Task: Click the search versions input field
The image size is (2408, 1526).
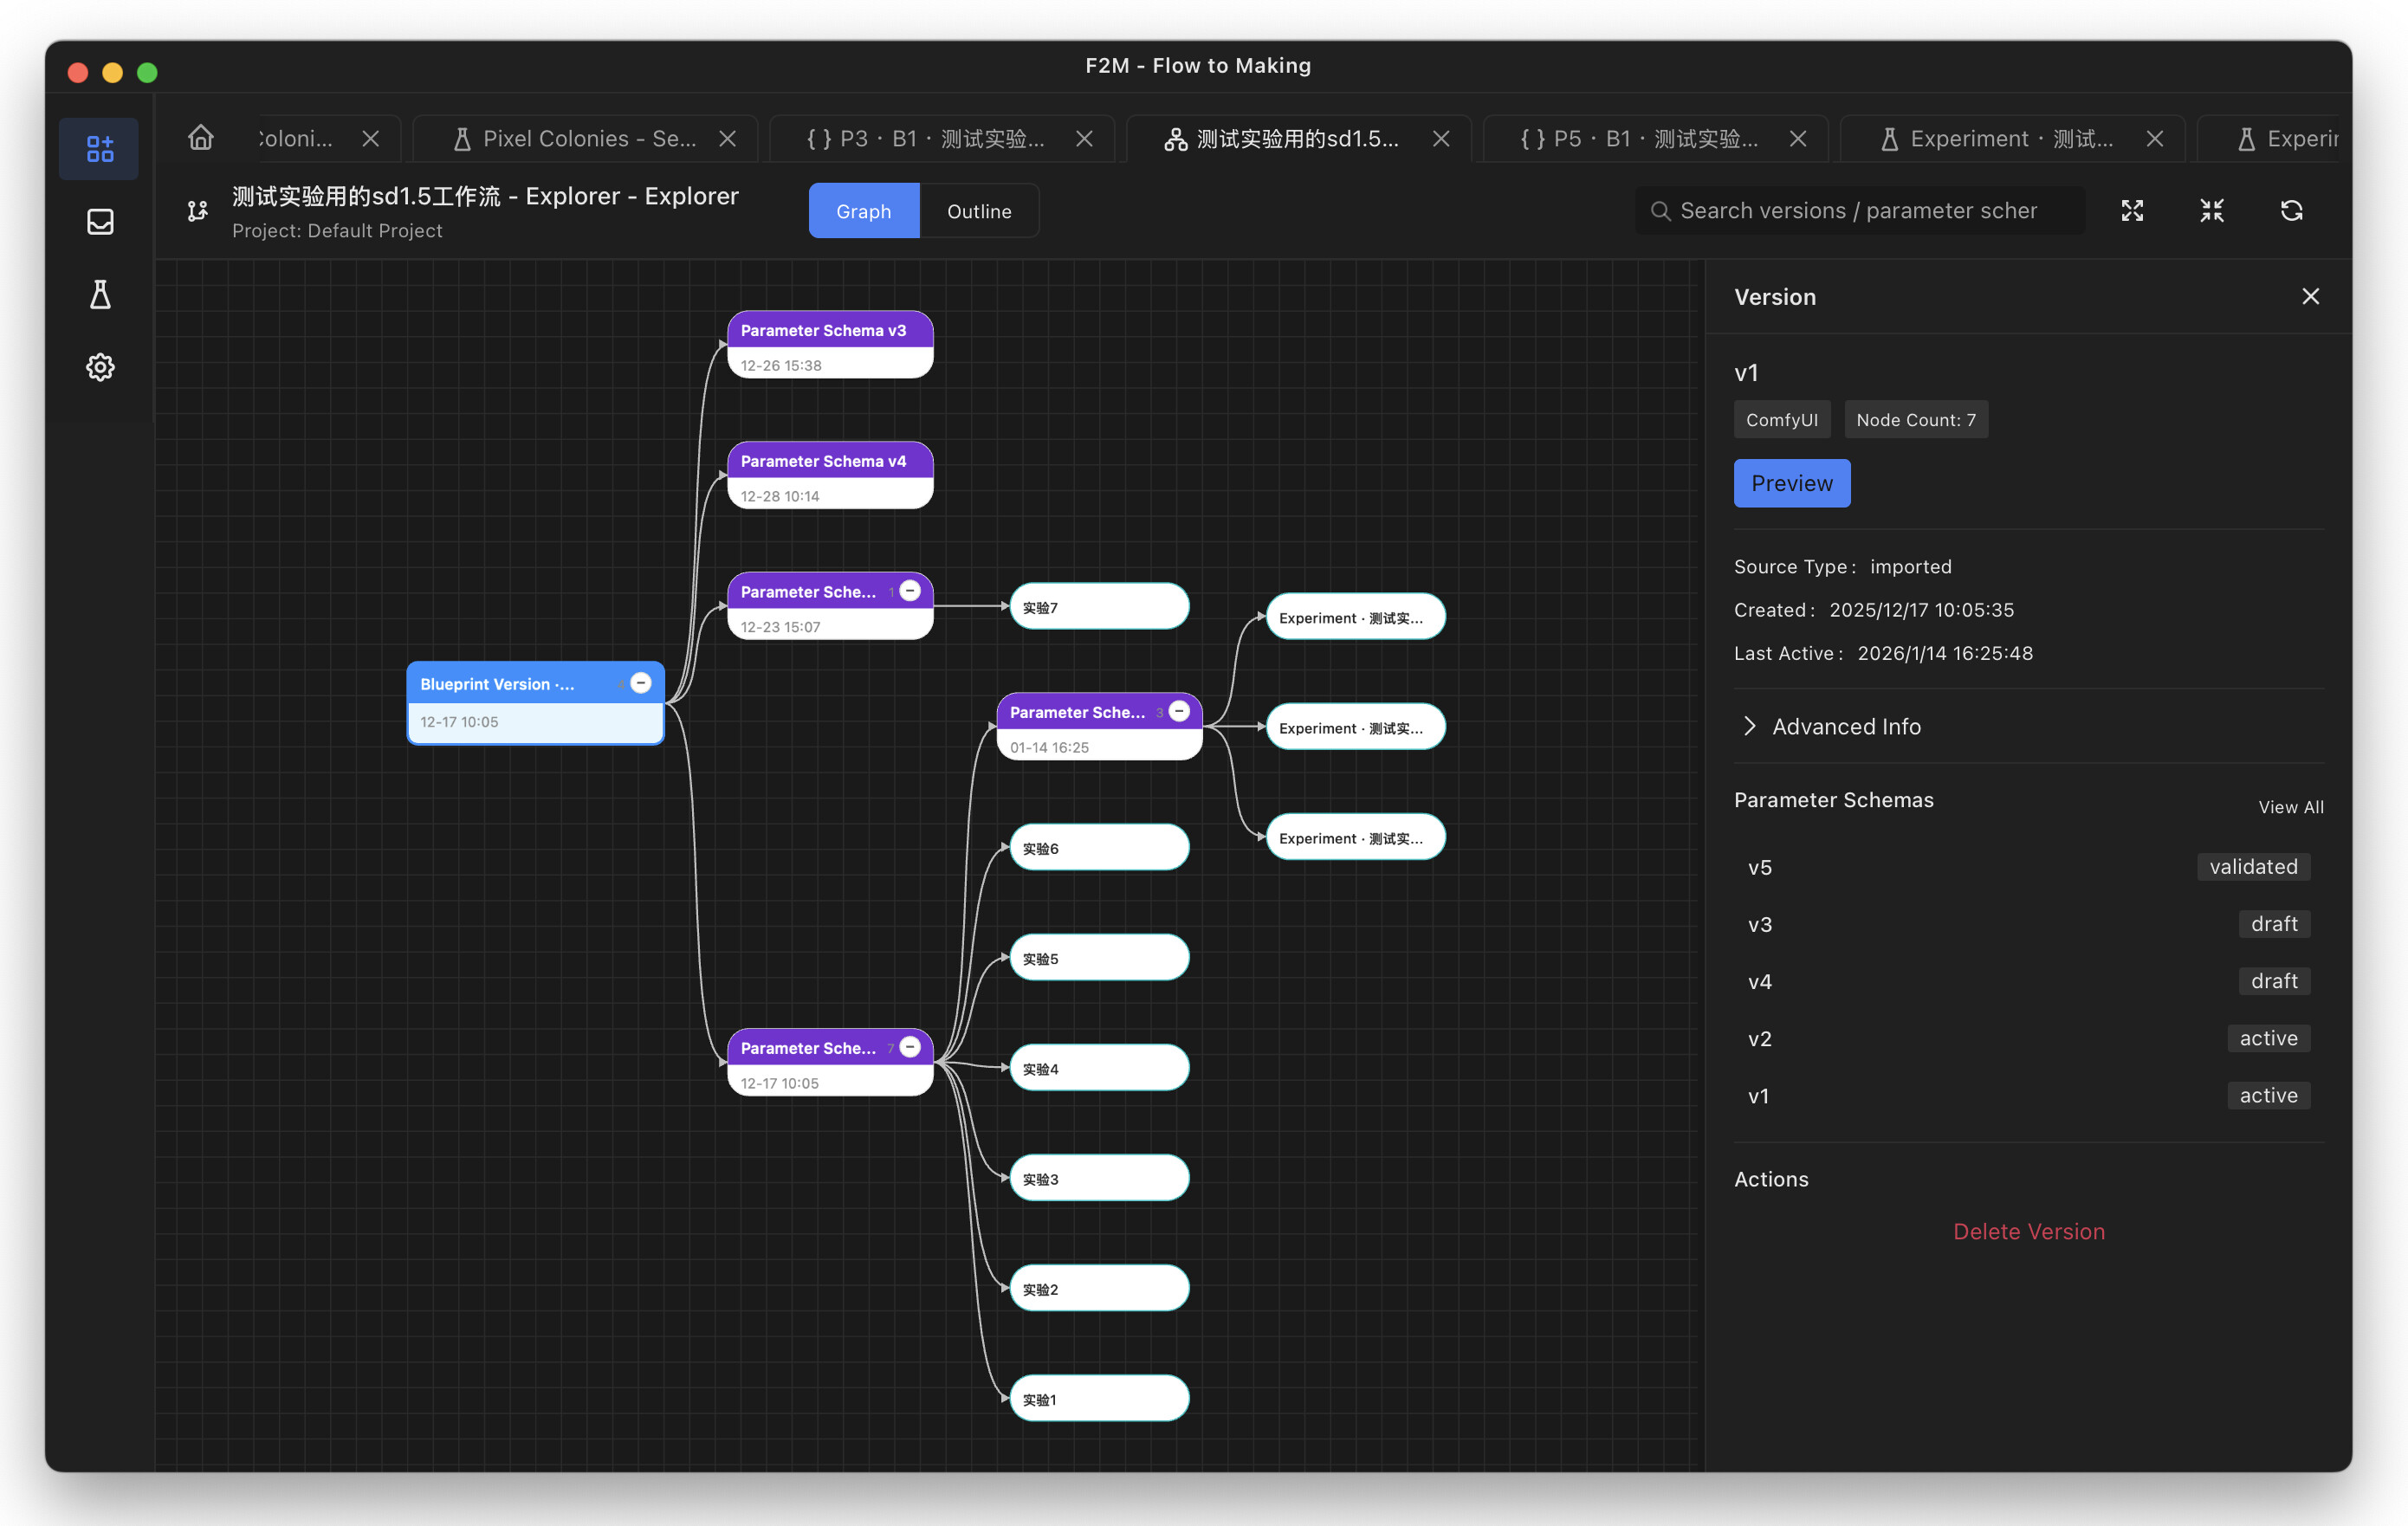Action: pos(1858,210)
